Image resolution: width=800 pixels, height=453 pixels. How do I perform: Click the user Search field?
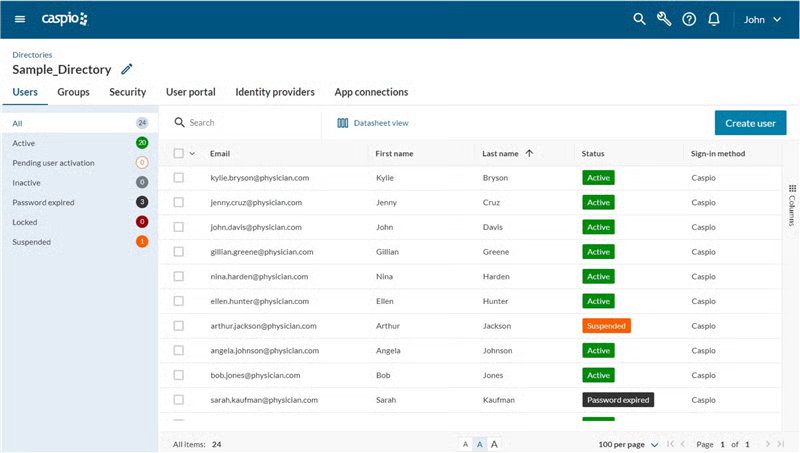point(245,122)
